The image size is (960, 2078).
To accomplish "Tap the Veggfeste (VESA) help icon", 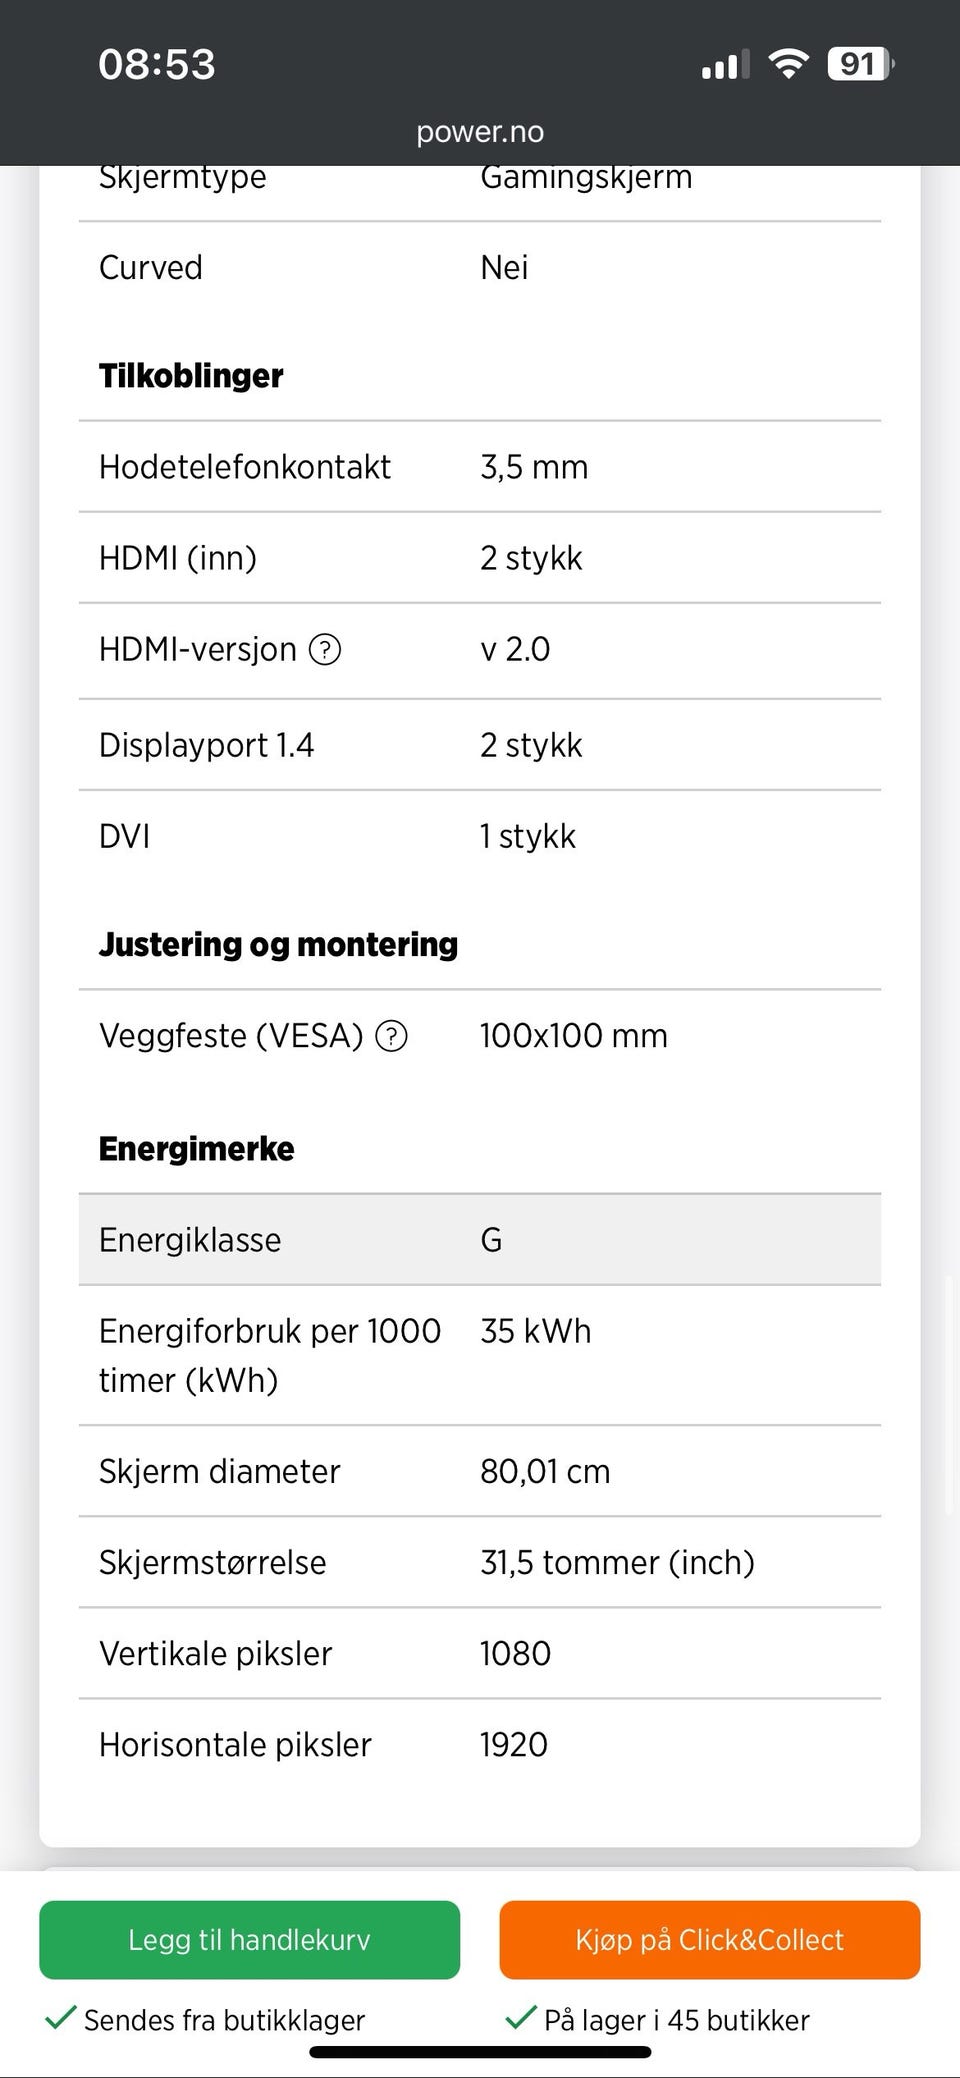I will coord(391,1036).
